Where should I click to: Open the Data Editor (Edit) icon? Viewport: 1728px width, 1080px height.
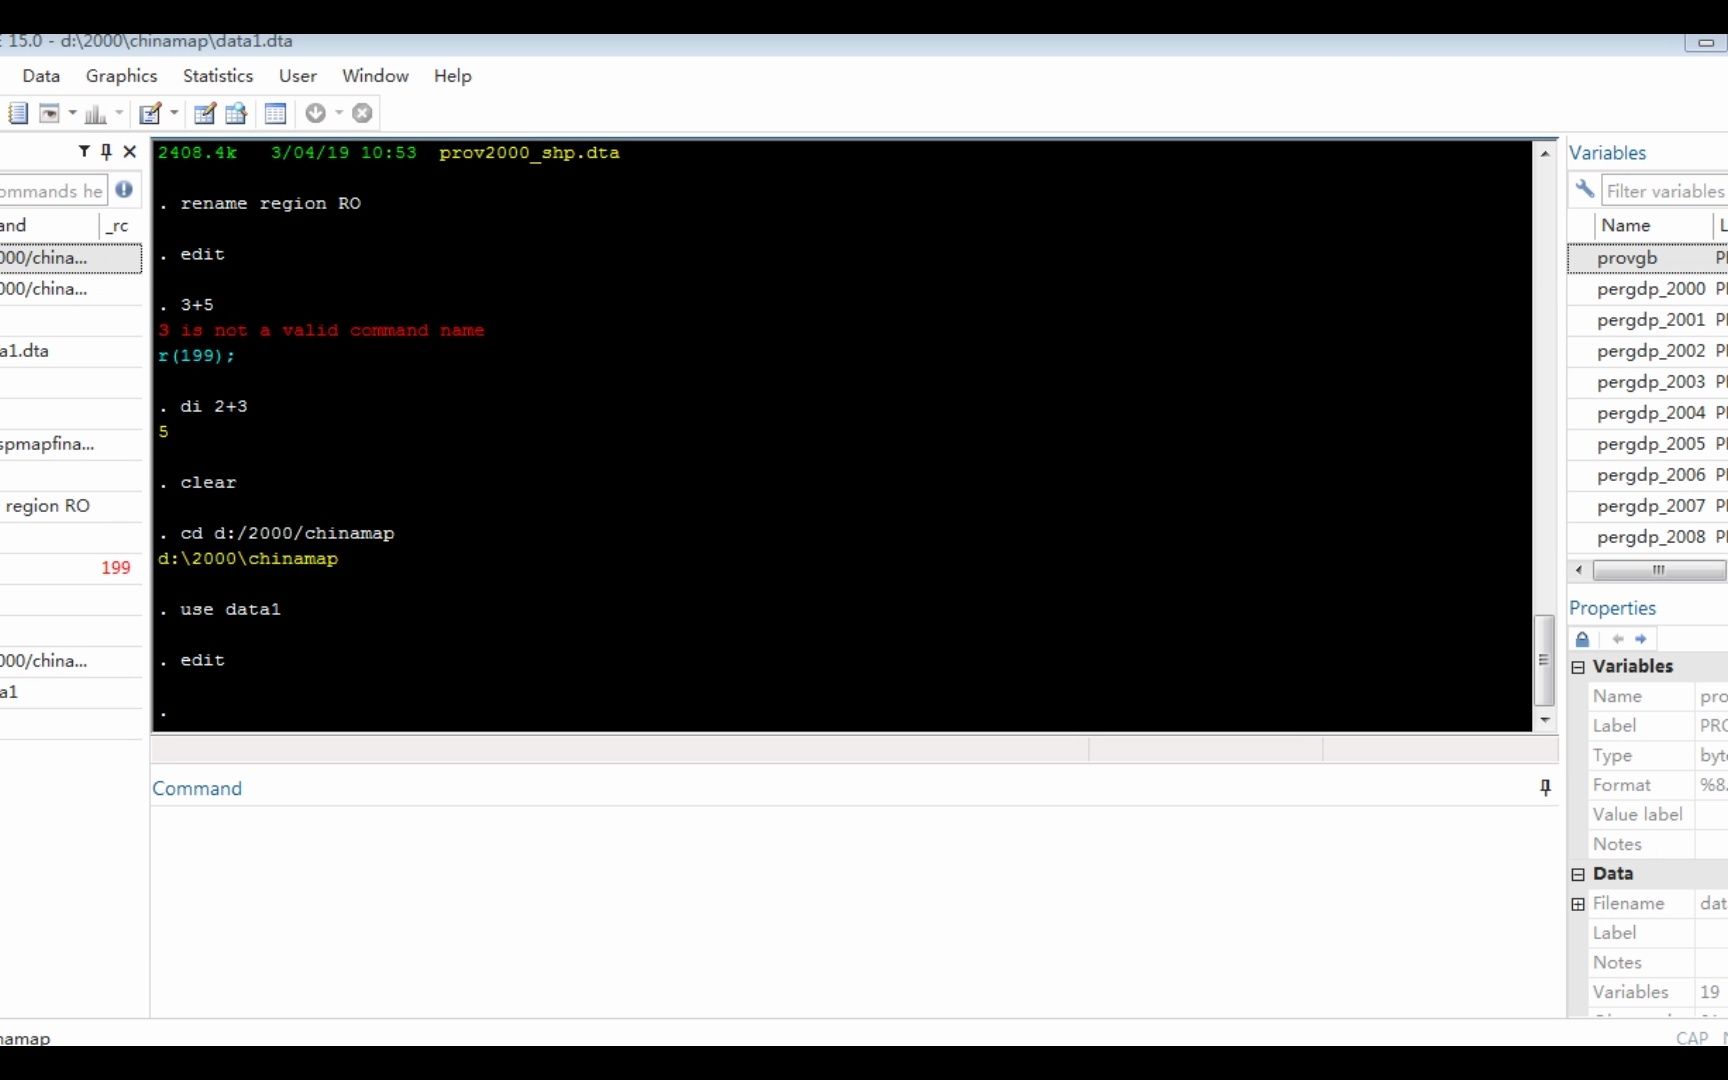pos(205,113)
